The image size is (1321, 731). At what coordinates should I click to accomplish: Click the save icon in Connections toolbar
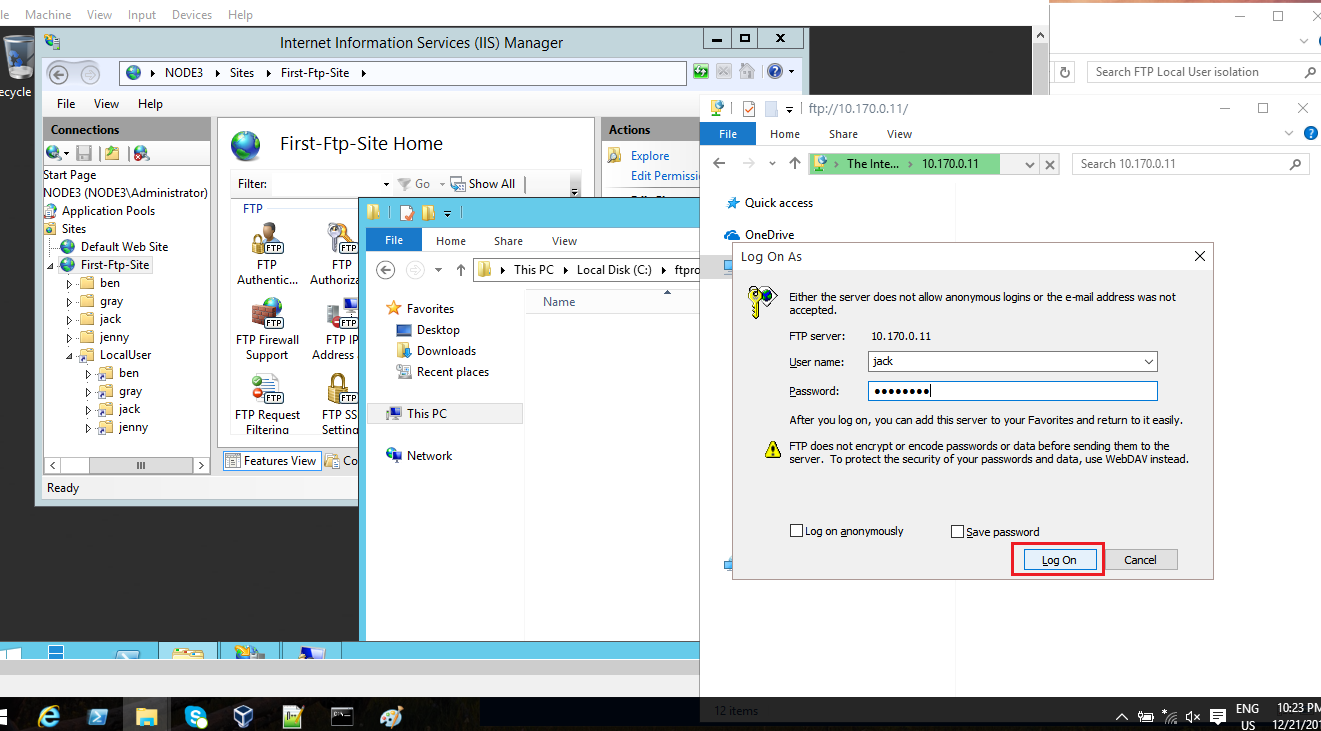(x=84, y=153)
